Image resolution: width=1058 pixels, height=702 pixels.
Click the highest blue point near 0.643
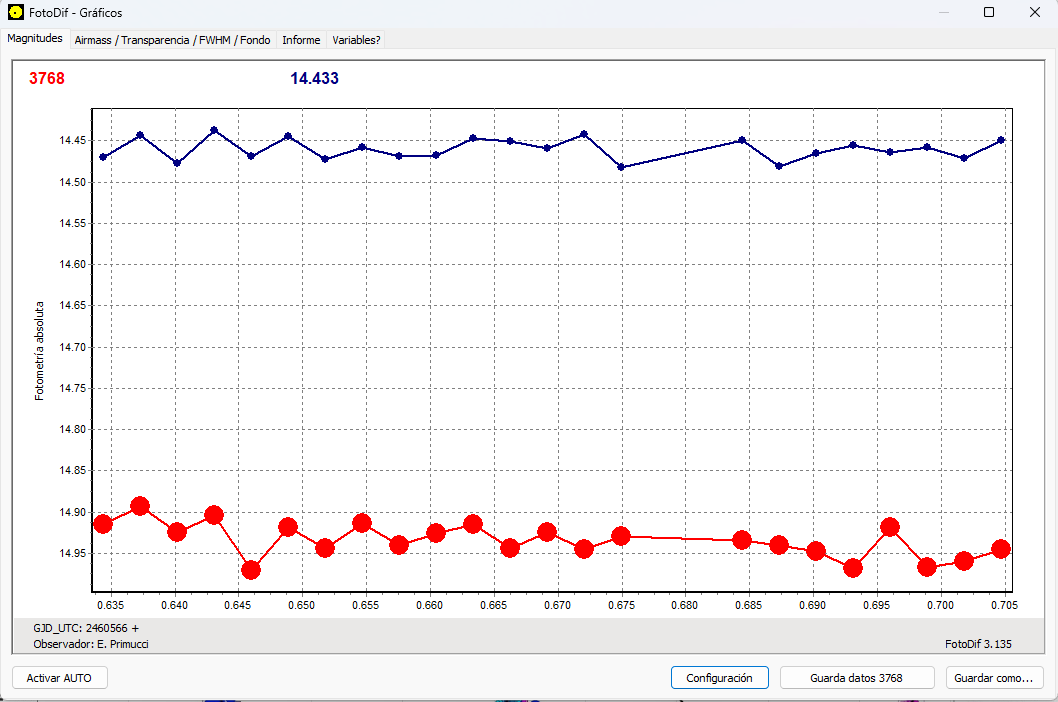point(214,129)
